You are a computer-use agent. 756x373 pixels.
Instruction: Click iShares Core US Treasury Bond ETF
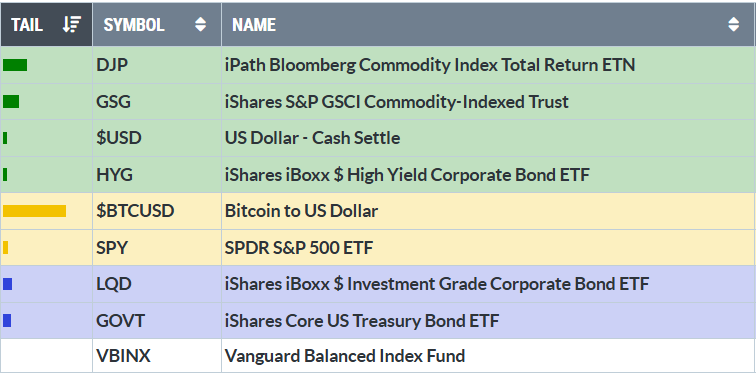click(x=362, y=320)
